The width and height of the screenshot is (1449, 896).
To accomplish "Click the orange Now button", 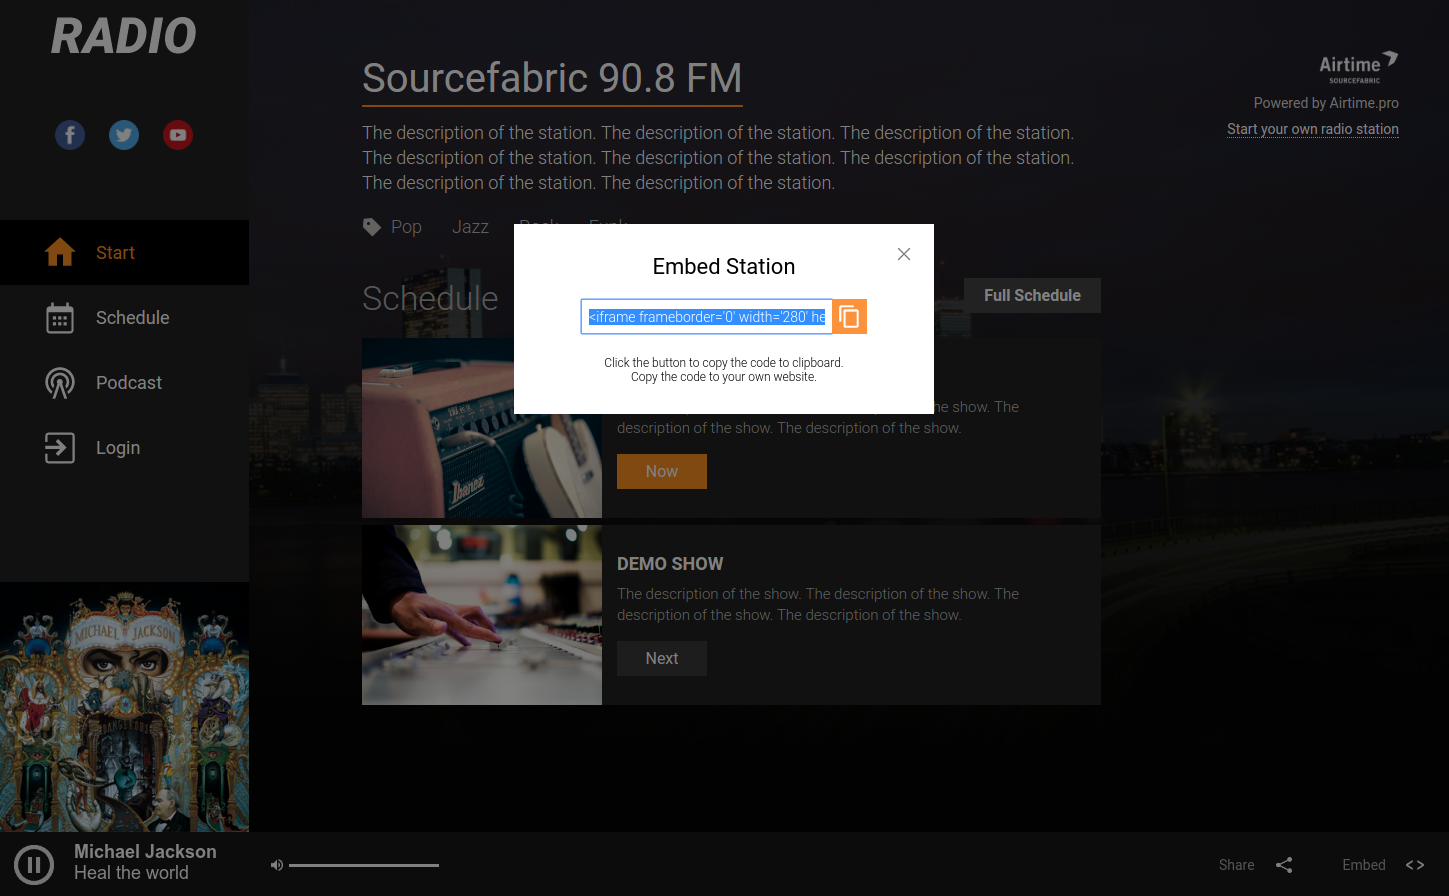I will point(662,471).
